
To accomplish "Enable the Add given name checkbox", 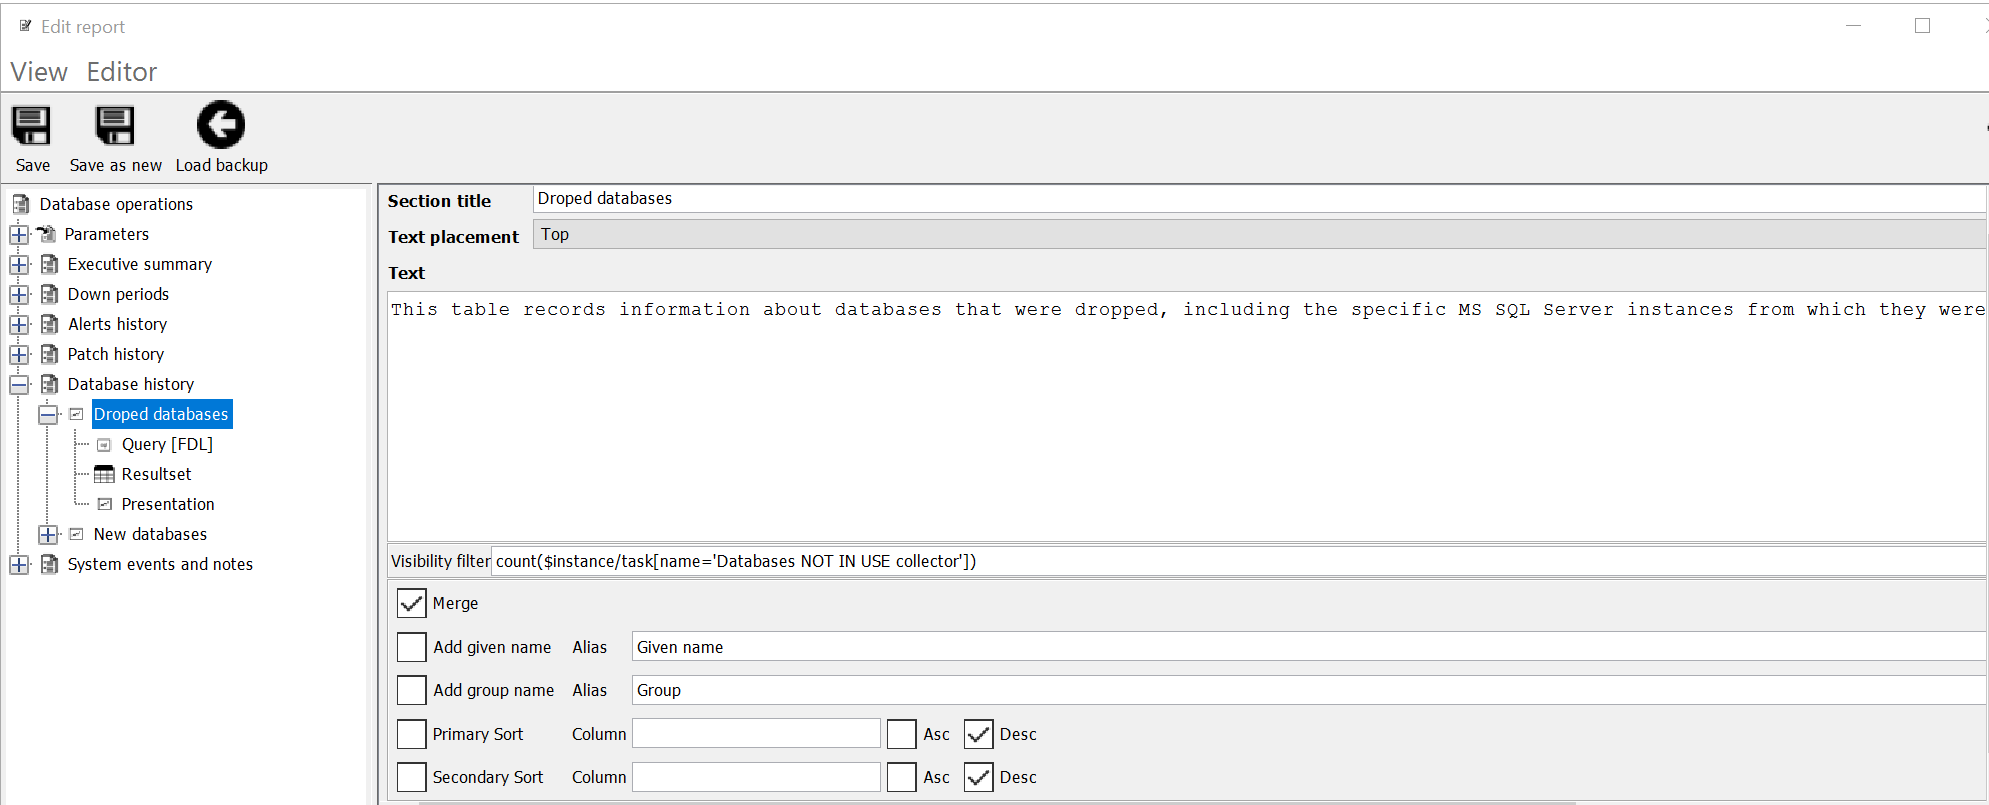I will coord(411,647).
